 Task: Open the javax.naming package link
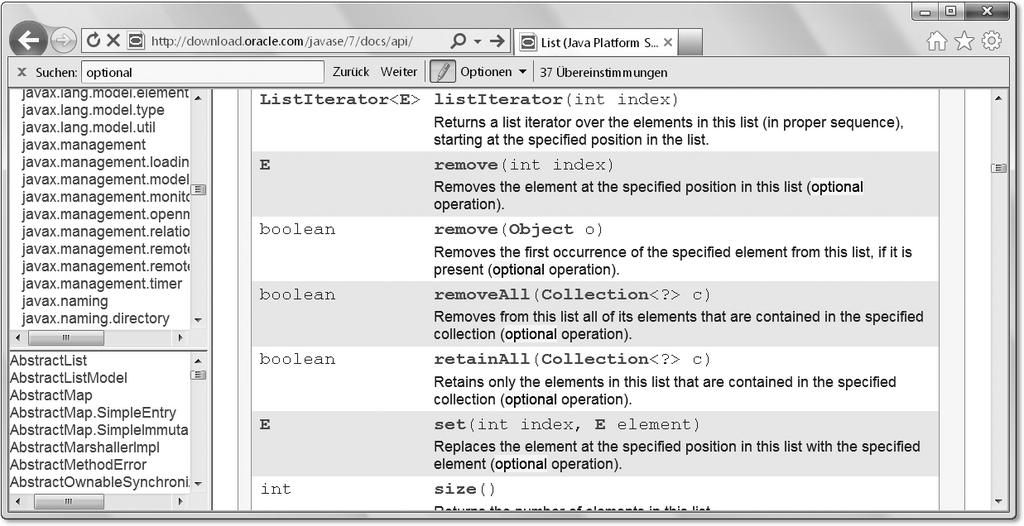point(65,301)
